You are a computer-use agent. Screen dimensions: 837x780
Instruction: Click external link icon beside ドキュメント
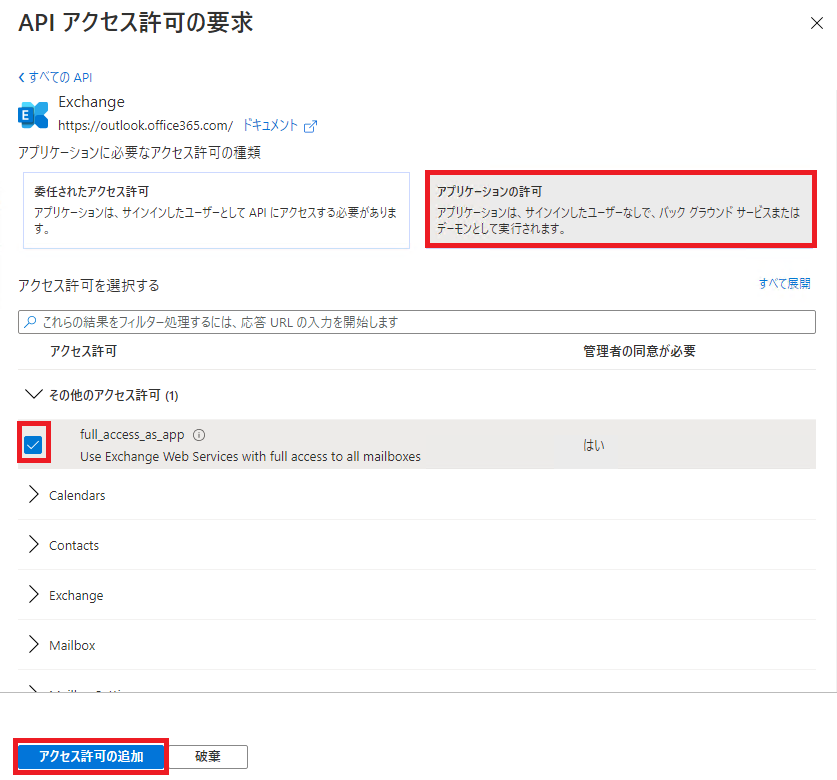(310, 126)
